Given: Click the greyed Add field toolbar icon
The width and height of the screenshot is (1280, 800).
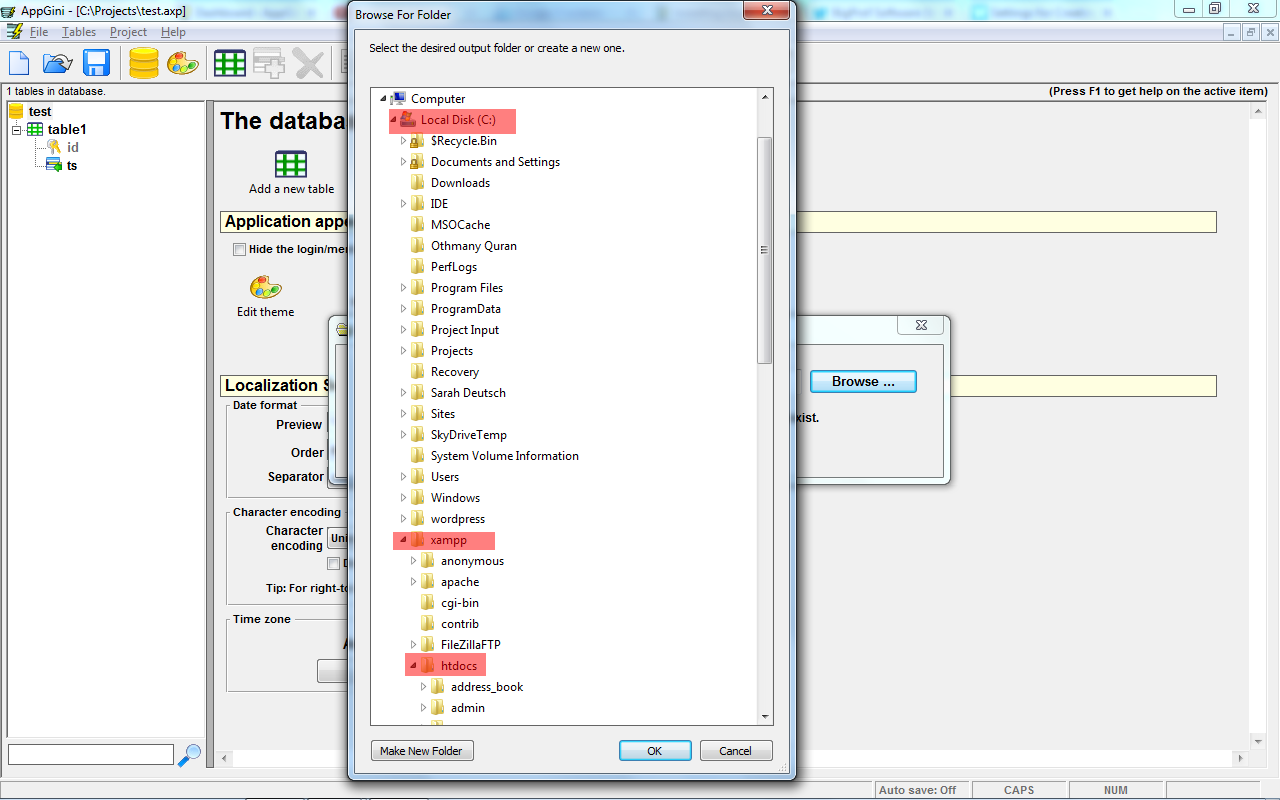Looking at the screenshot, I should click(269, 64).
